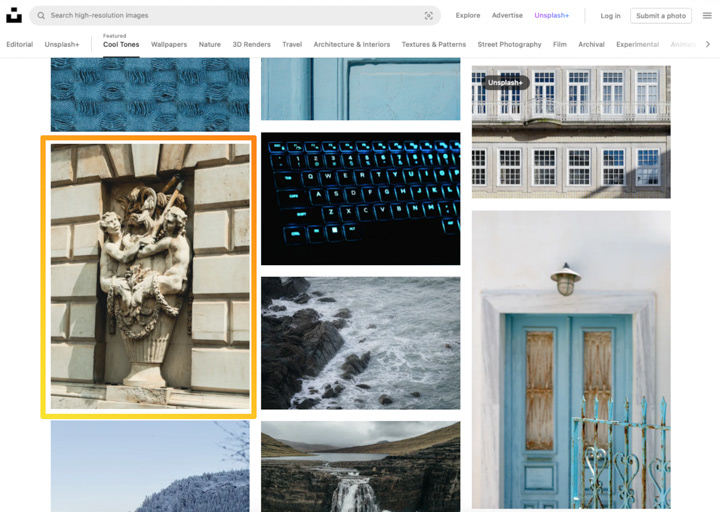Open the blue door with lamp photo
The height and width of the screenshot is (512, 720).
click(571, 360)
